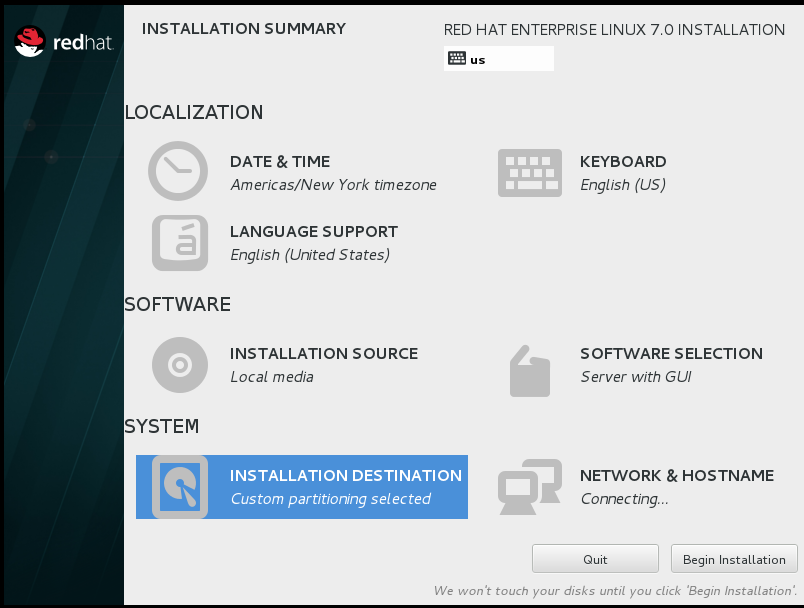Click the Language Support icon

[180, 242]
